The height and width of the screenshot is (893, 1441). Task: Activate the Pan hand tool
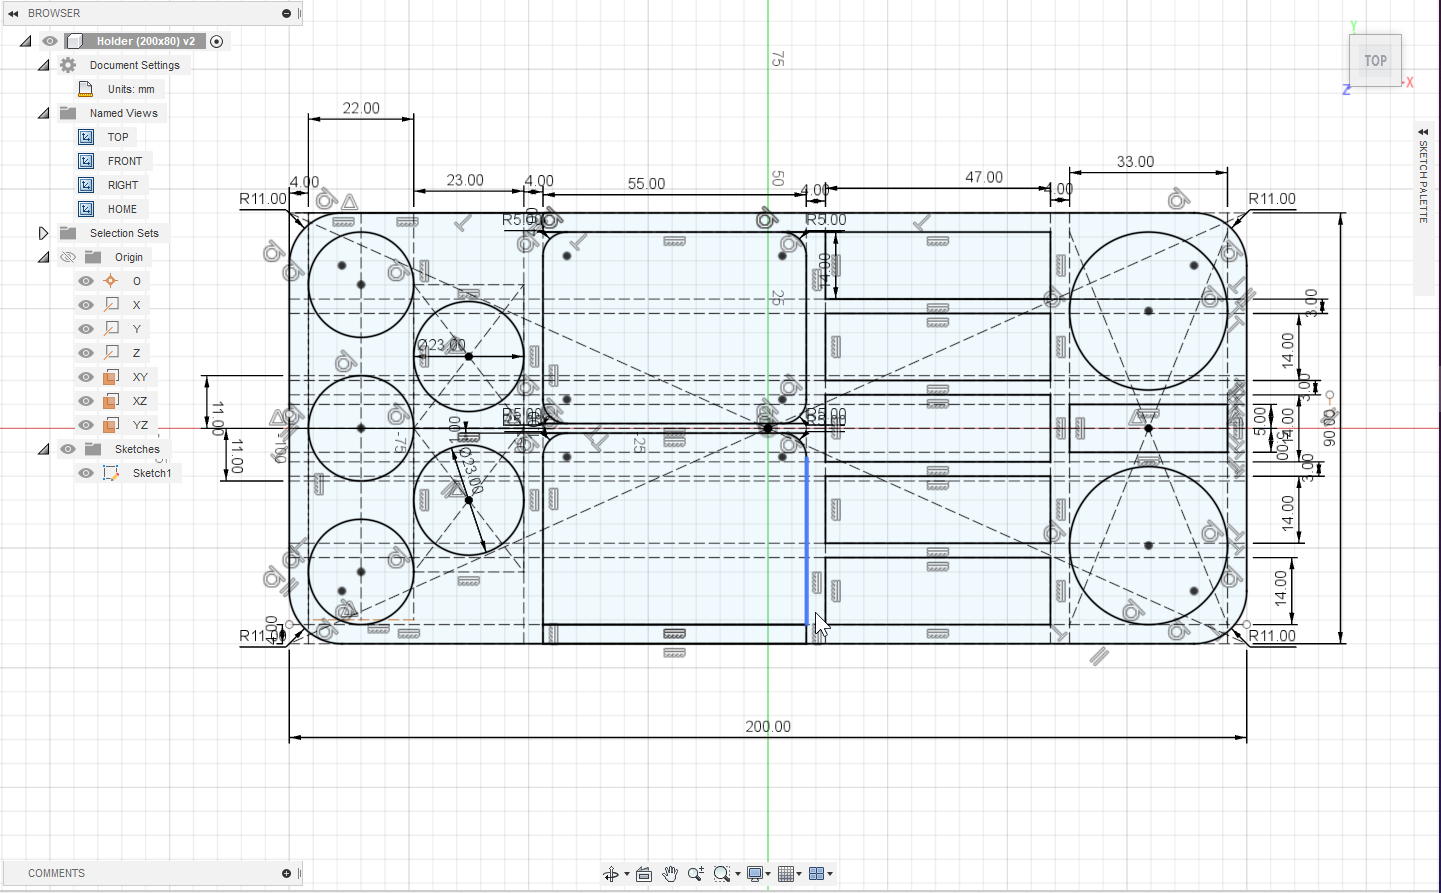tap(670, 874)
